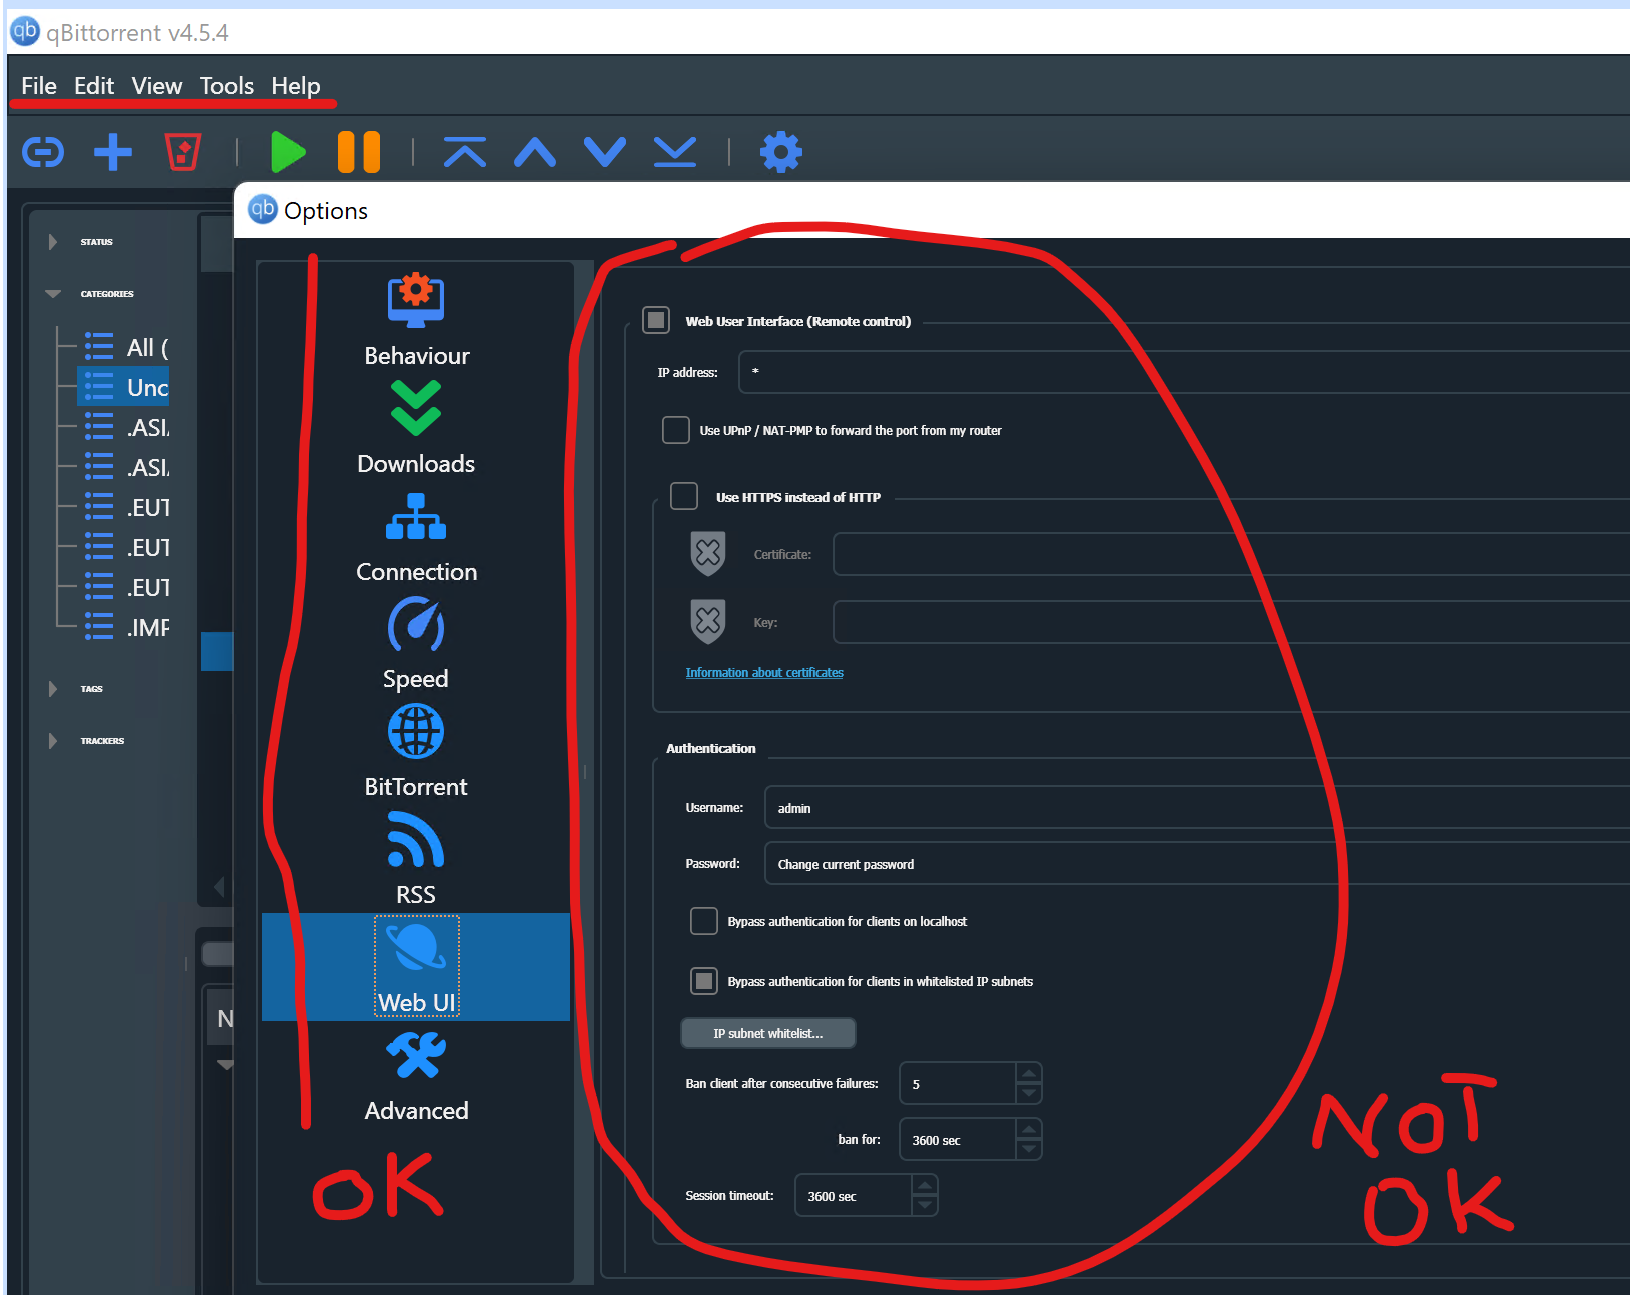Open the Connection options page

[x=416, y=536]
